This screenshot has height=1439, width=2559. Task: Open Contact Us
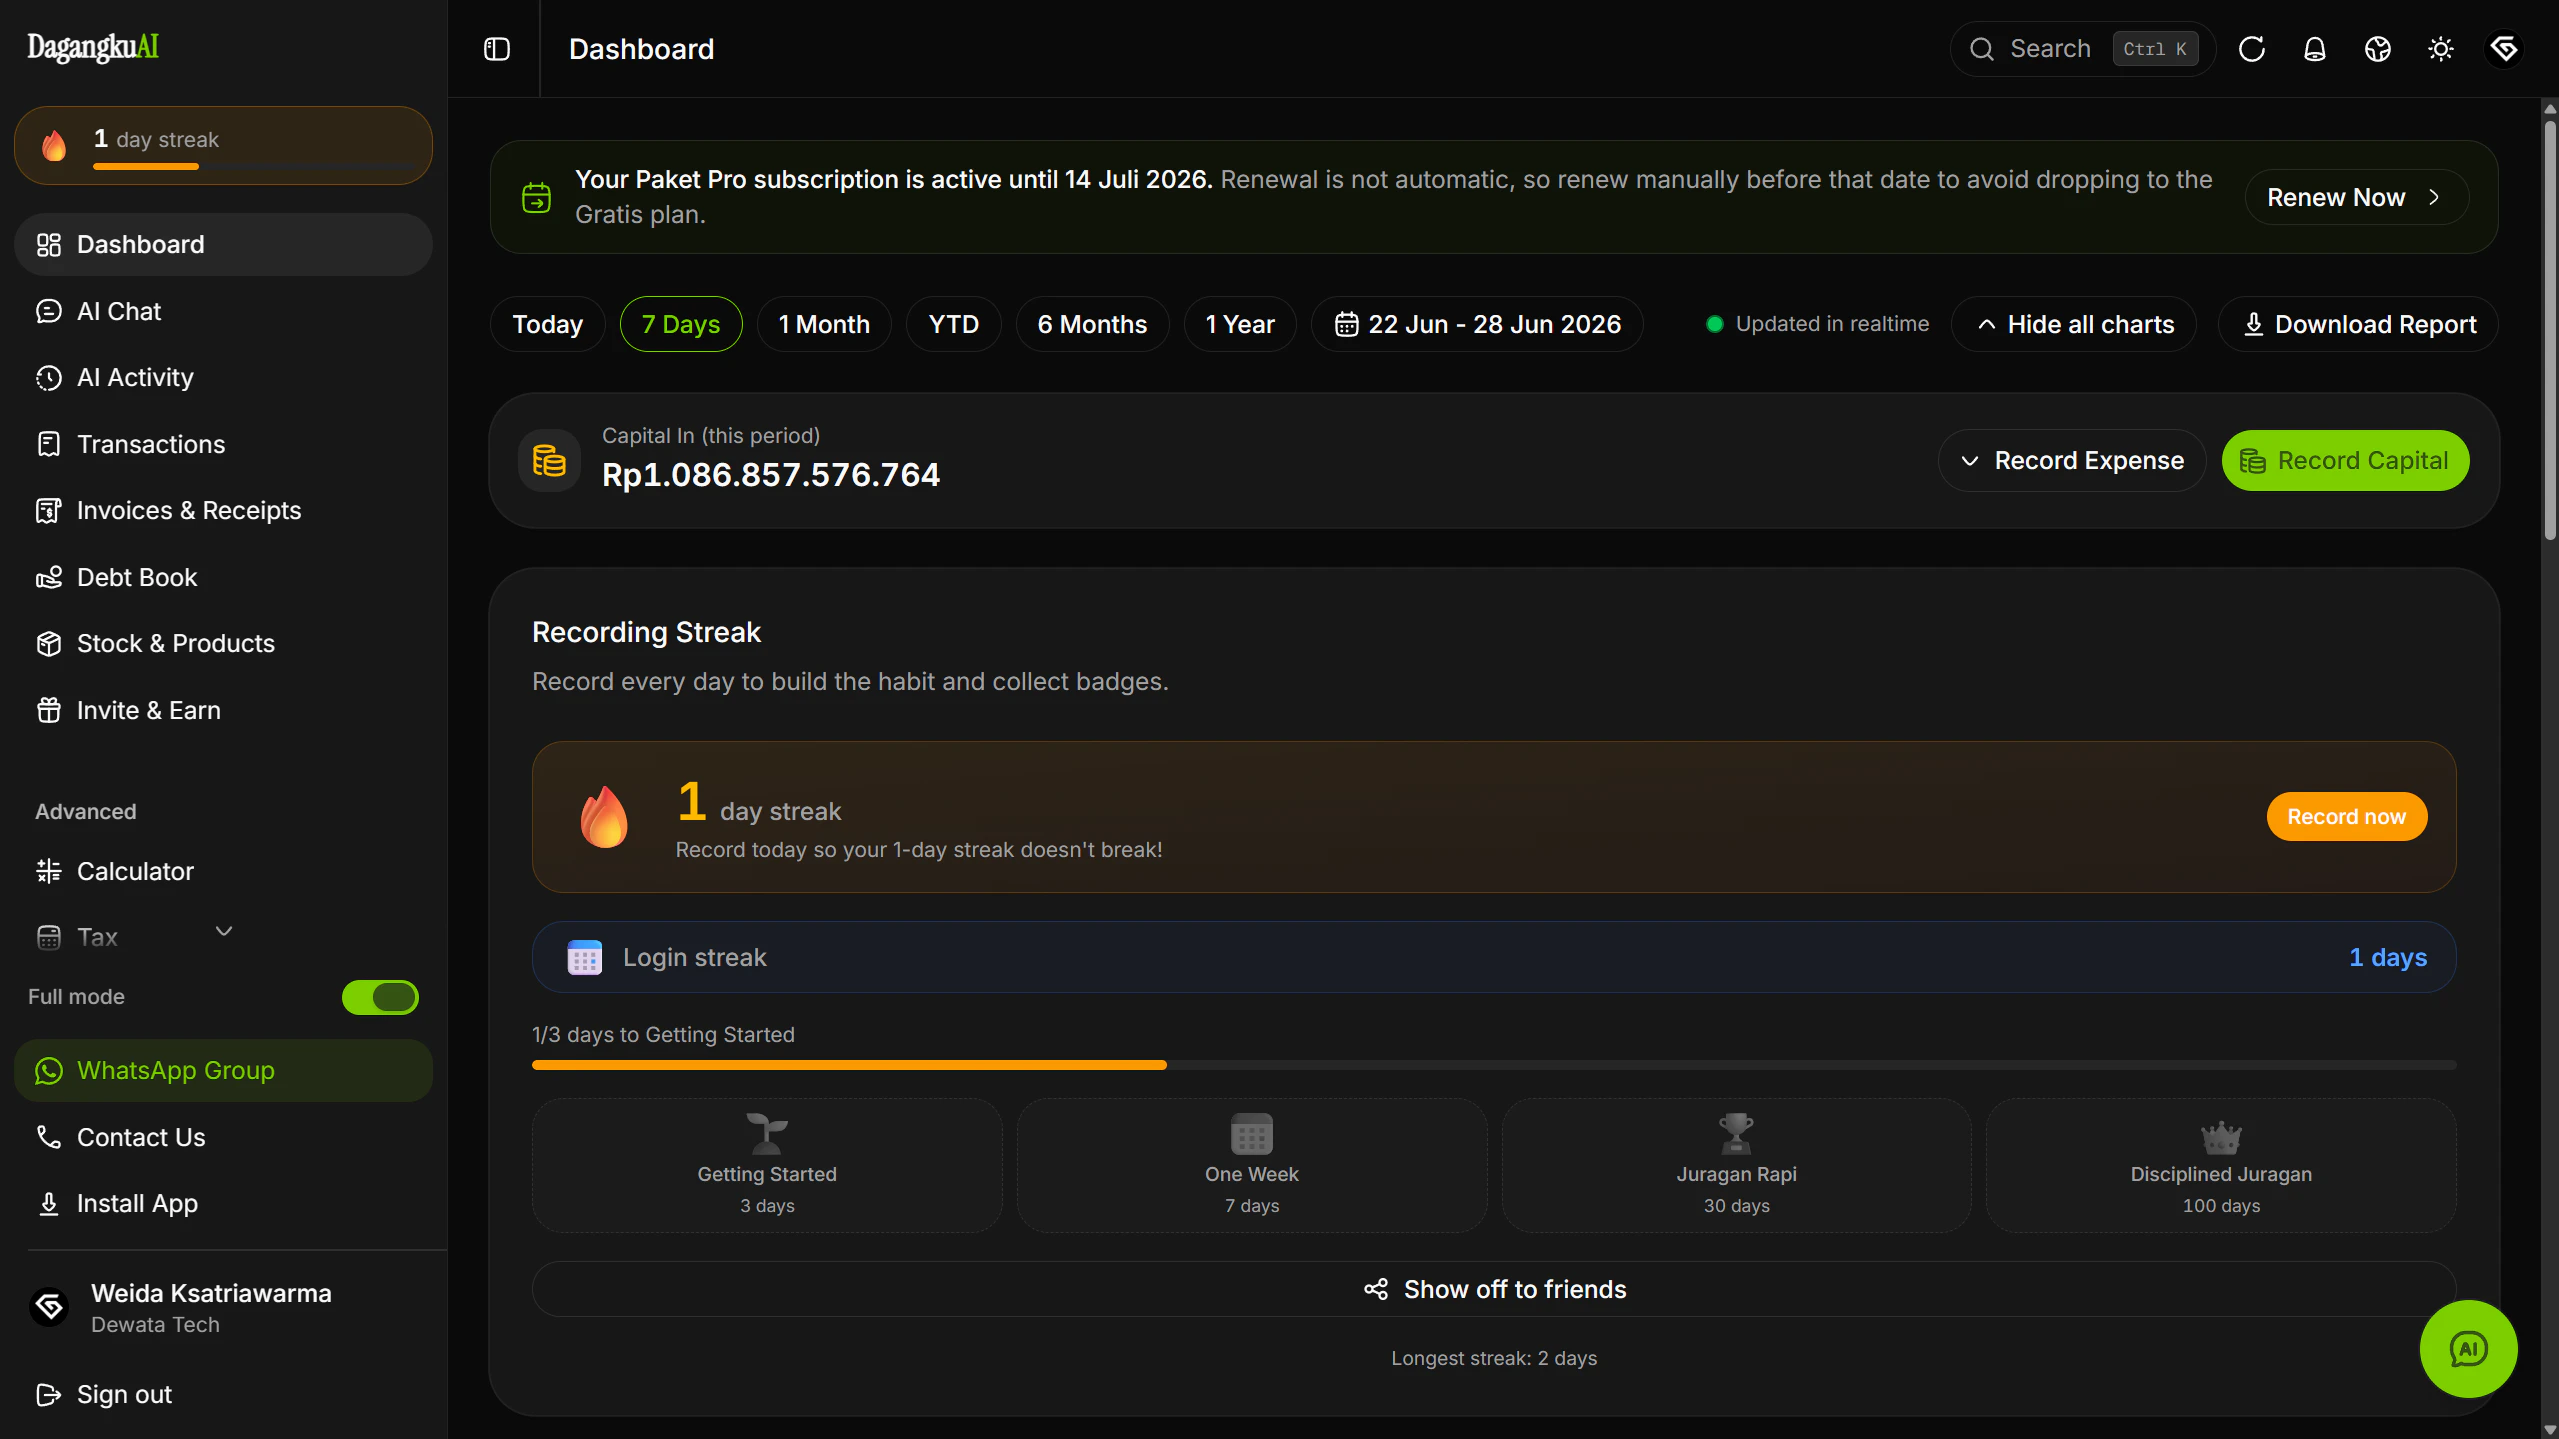pos(223,1137)
